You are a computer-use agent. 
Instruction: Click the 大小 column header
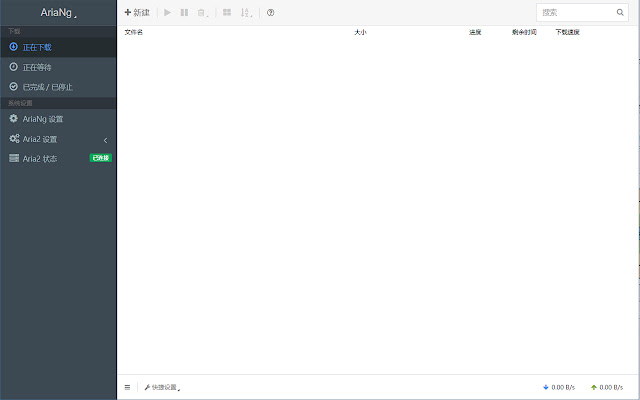coord(360,32)
